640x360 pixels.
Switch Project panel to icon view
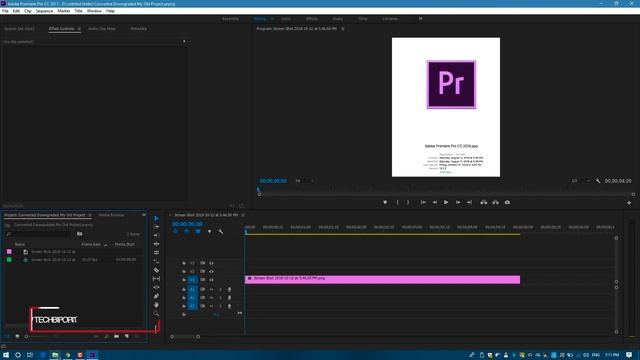(17, 336)
